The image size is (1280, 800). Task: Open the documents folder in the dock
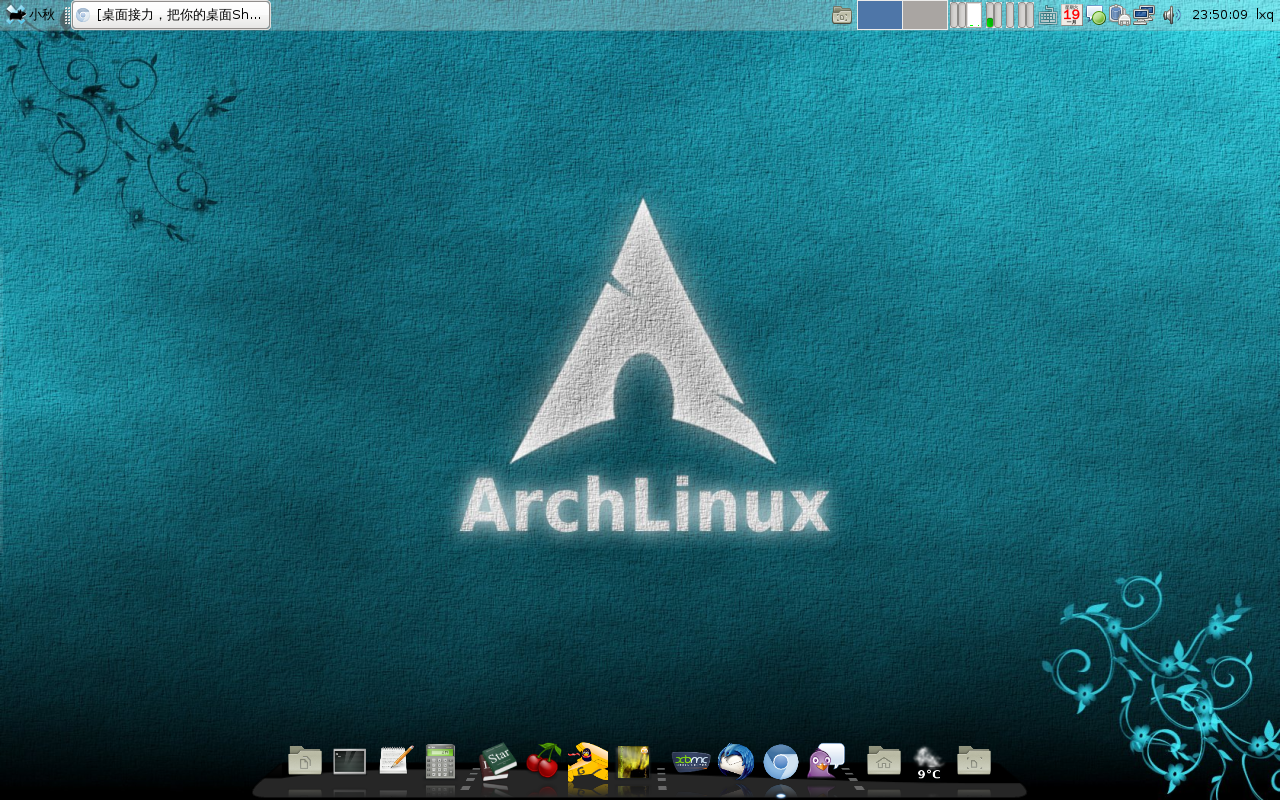305,761
